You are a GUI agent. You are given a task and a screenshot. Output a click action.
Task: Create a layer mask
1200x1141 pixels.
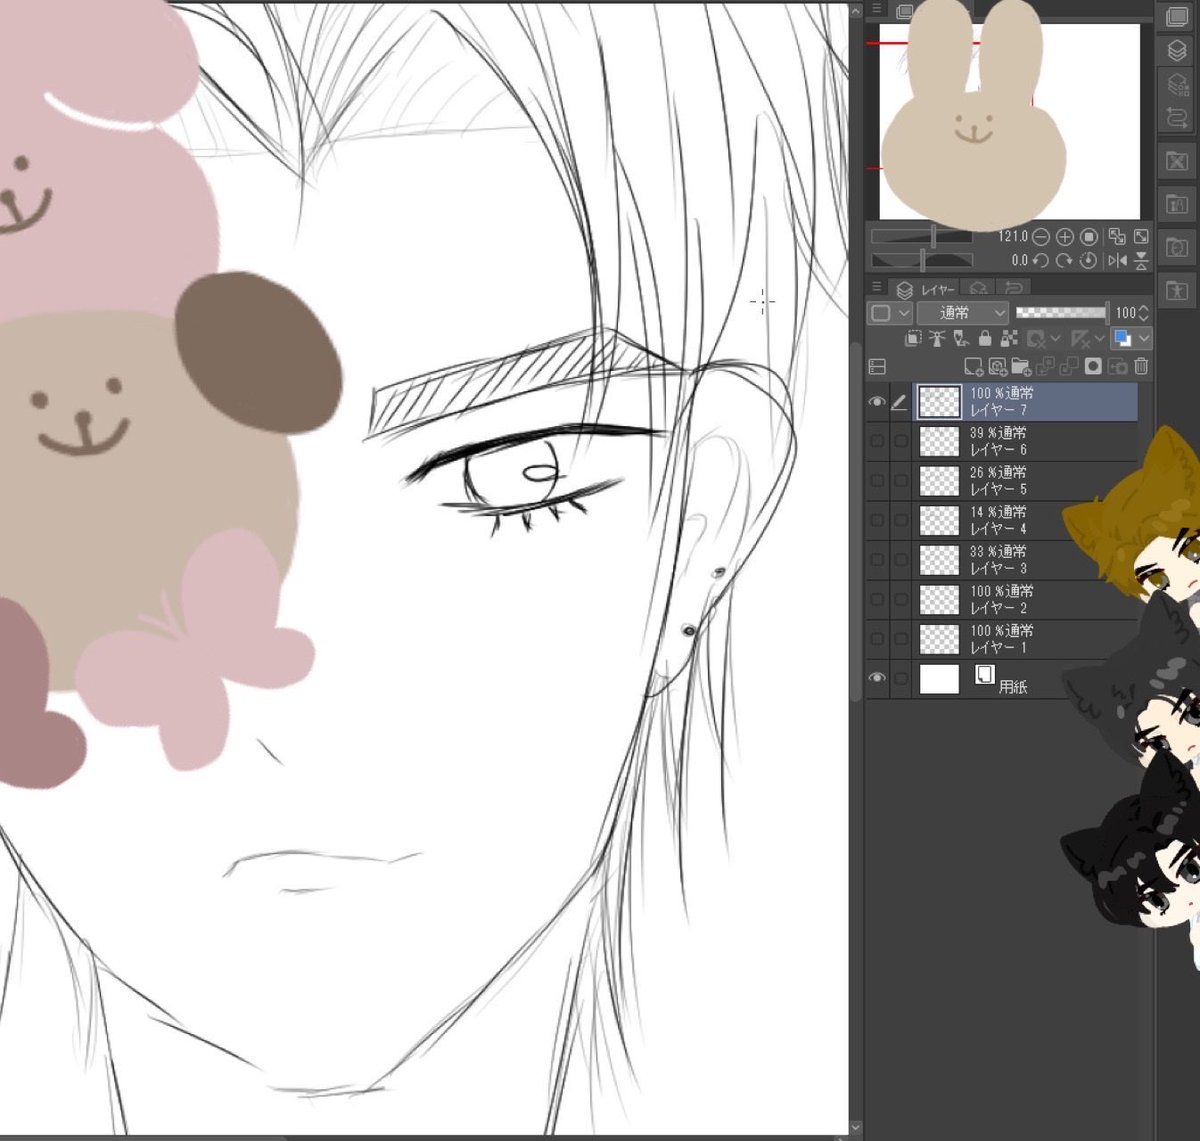point(1093,366)
